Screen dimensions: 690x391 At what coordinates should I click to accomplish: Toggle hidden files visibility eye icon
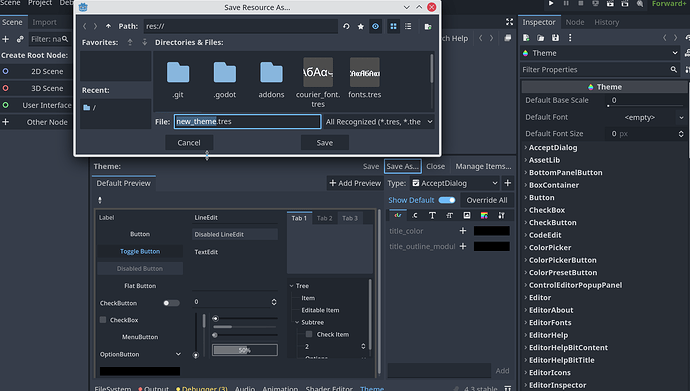pos(375,26)
